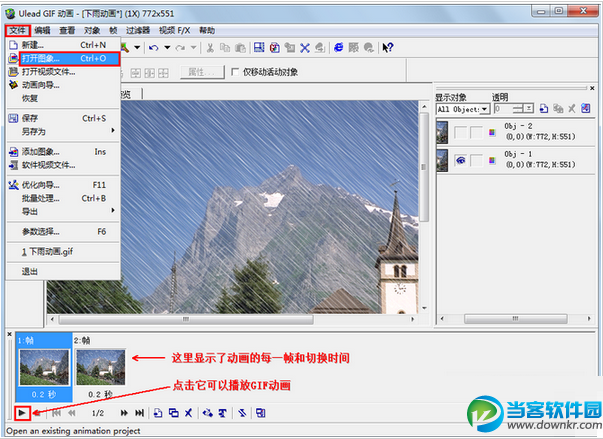Expand '另存为' submenu
Viewport: 603px width, 439px height.
click(63, 131)
